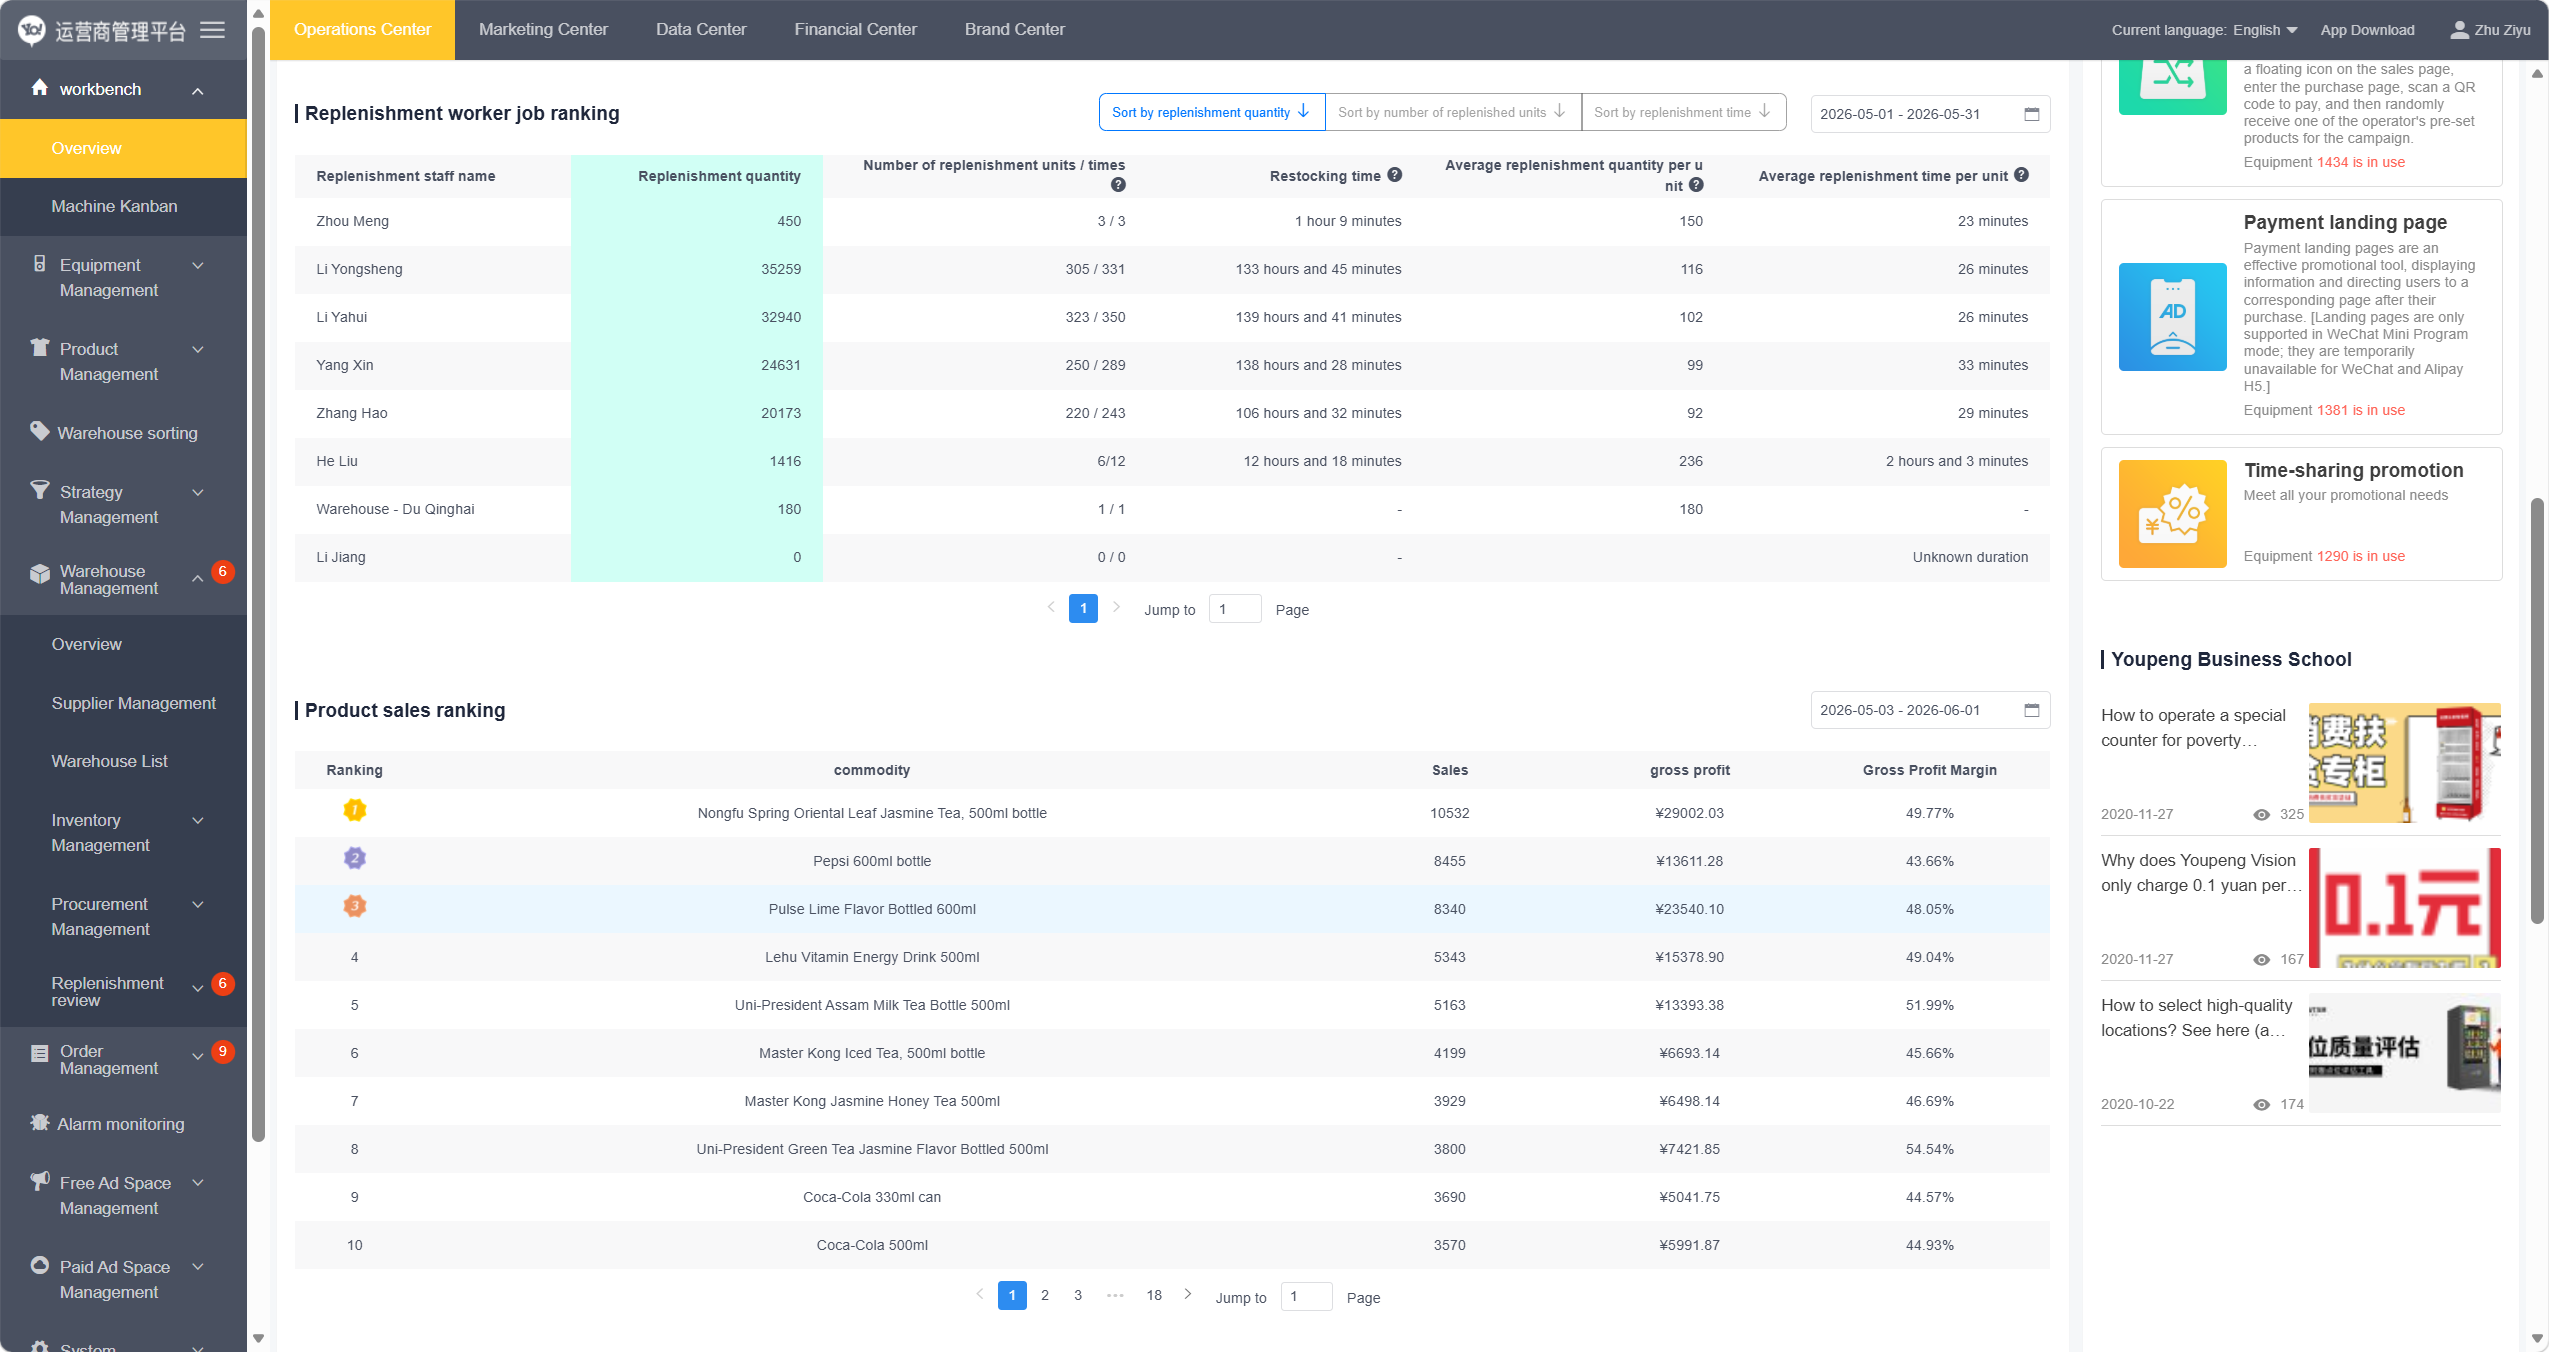Viewport: 2549px width, 1352px height.
Task: Expand Replenishment review submenu
Action: coord(198,988)
